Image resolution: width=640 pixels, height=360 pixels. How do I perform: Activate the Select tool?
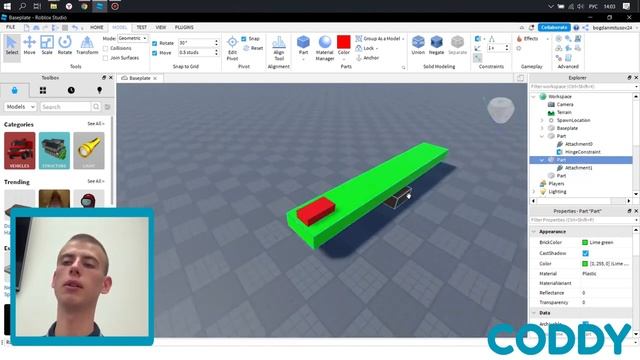click(x=12, y=45)
